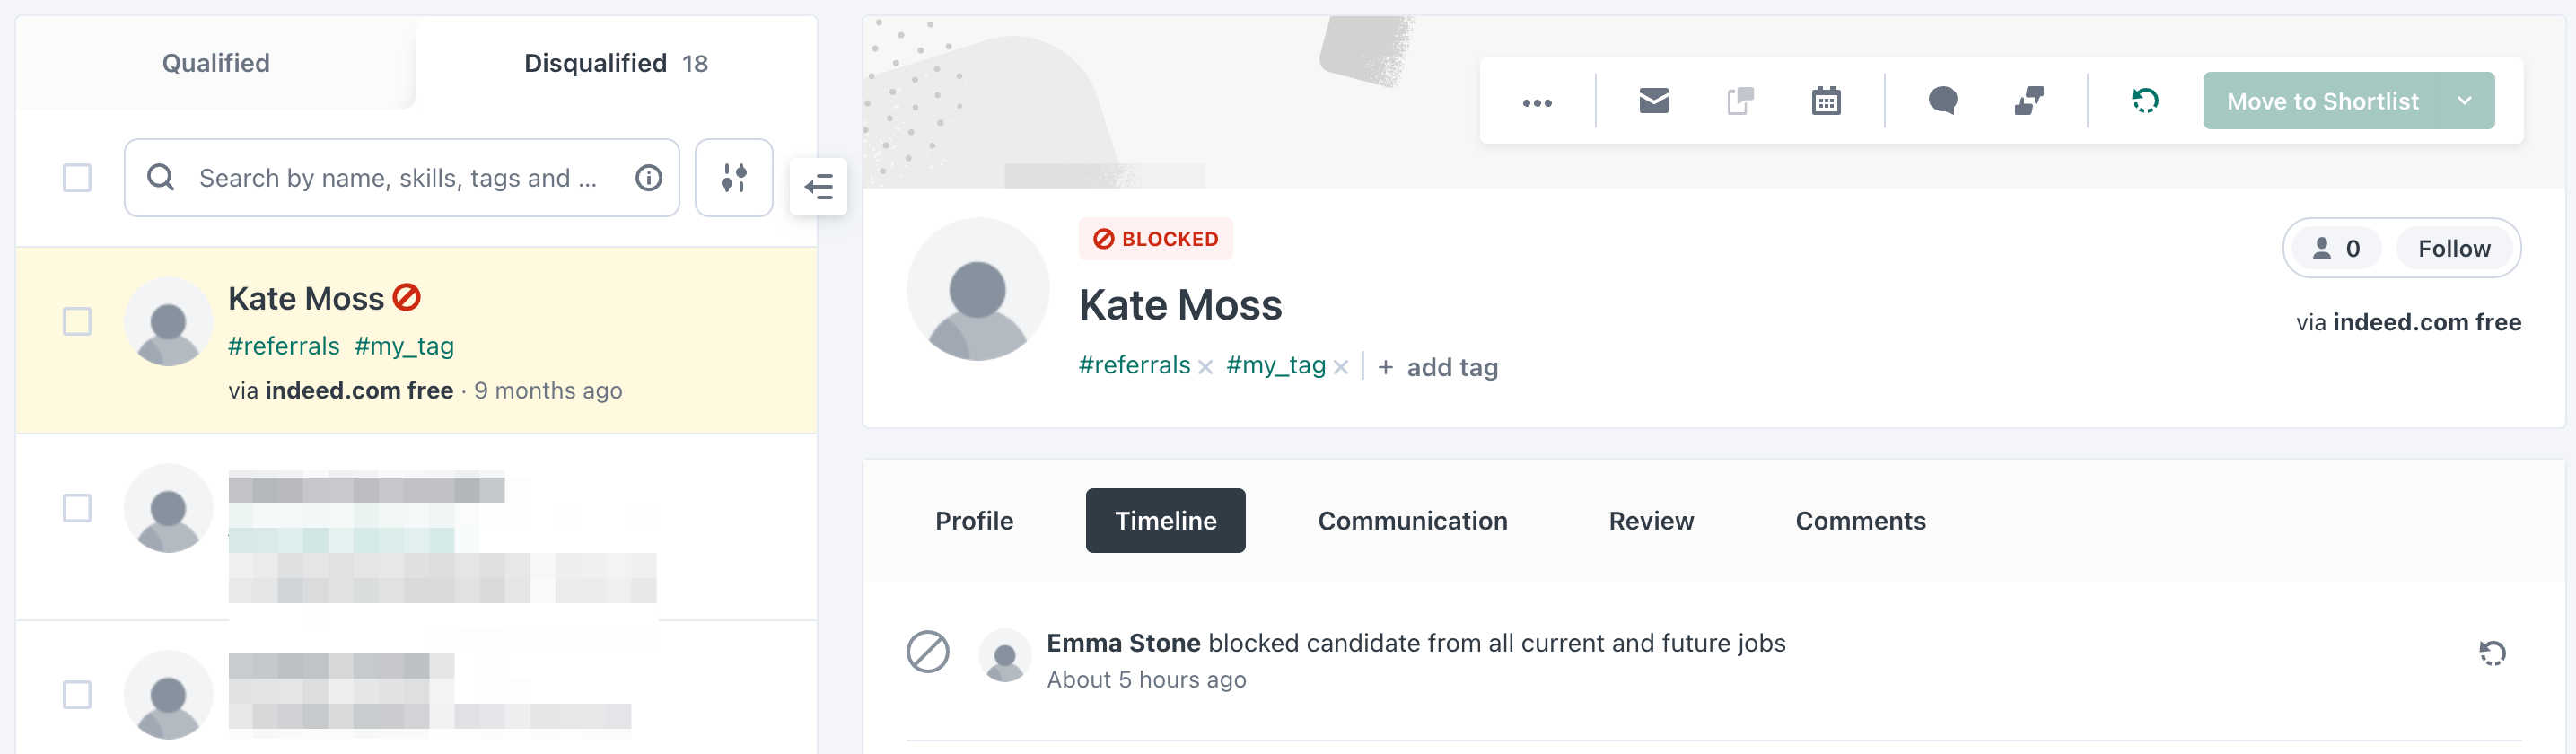This screenshot has height=754, width=2576.
Task: Open the Communication tab
Action: click(1412, 521)
